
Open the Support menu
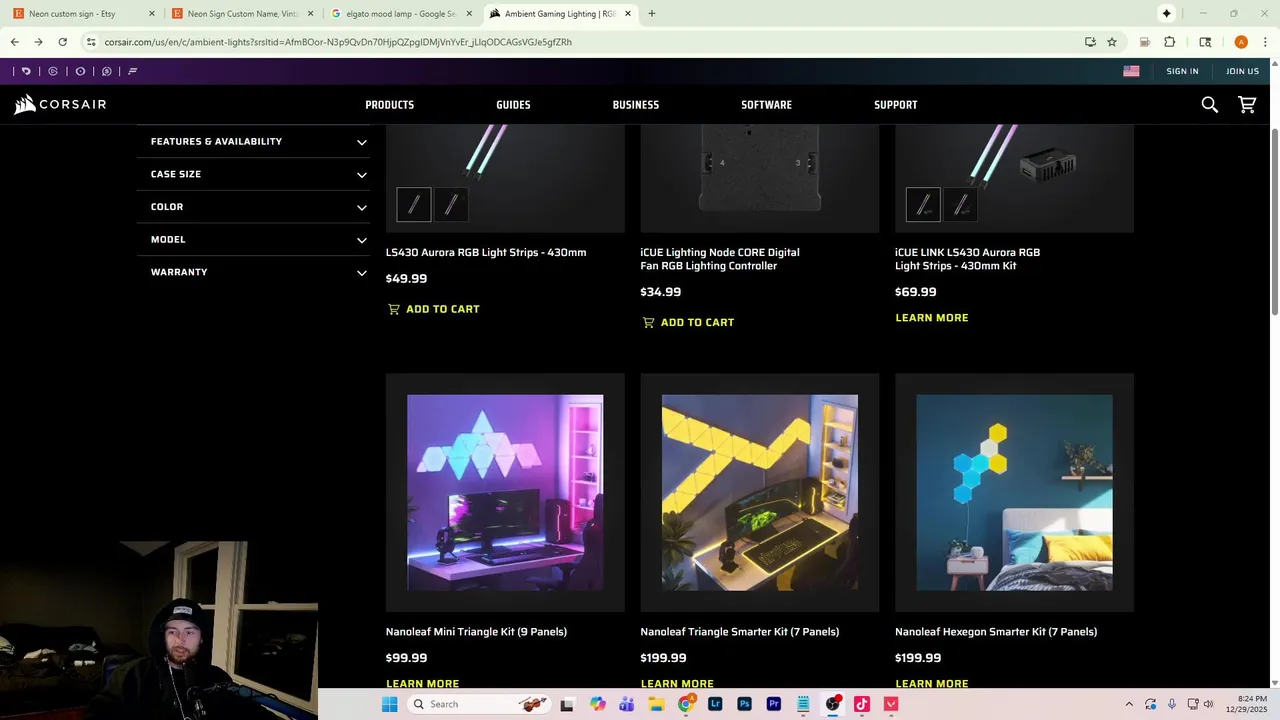896,105
